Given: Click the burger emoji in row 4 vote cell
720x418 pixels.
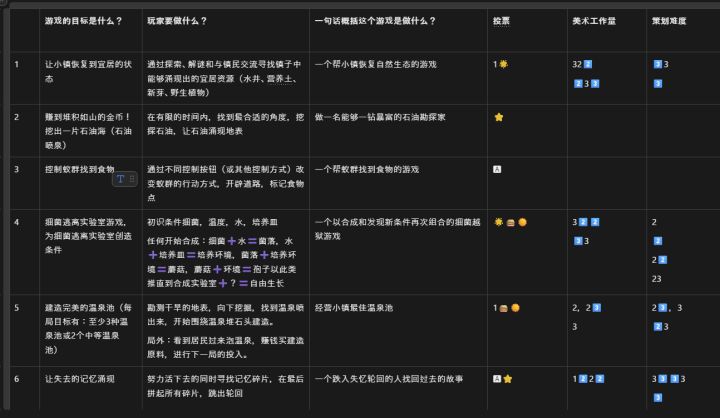Looking at the screenshot, I should click(x=511, y=223).
